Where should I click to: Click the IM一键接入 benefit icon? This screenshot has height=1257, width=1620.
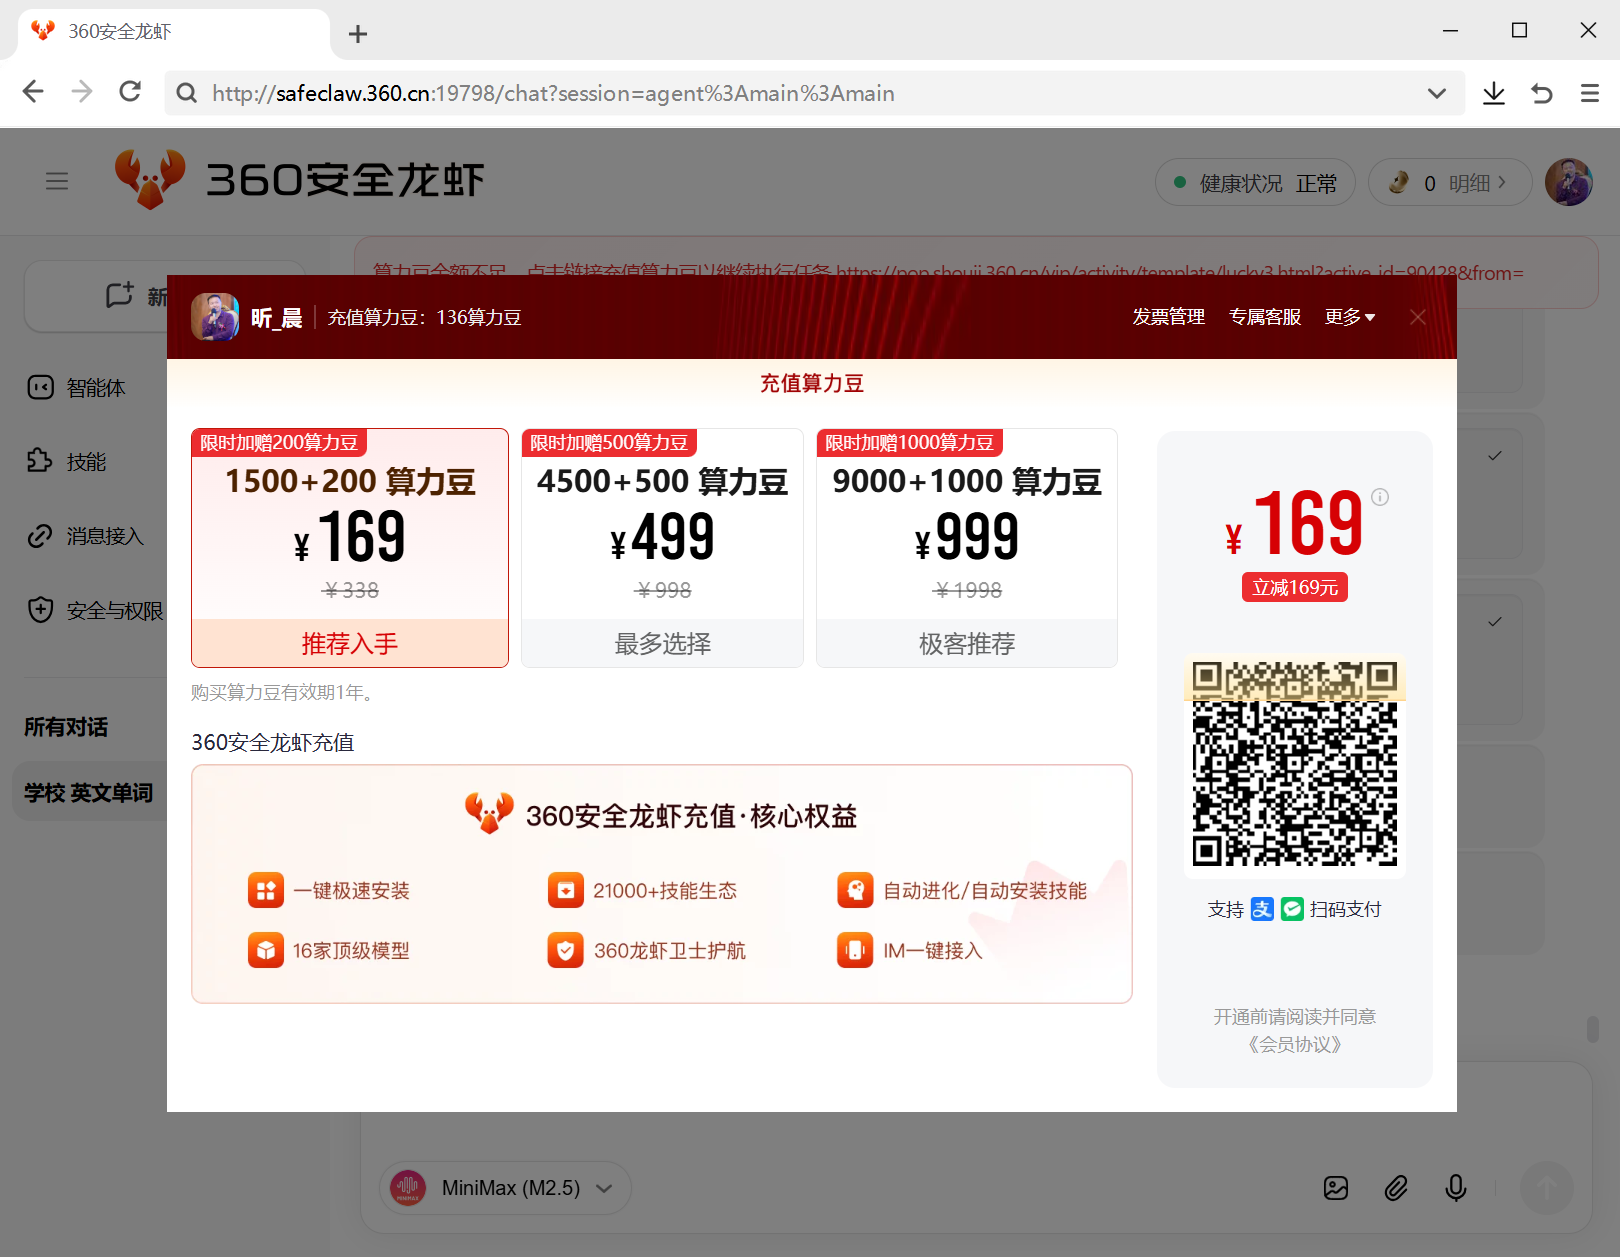(855, 950)
